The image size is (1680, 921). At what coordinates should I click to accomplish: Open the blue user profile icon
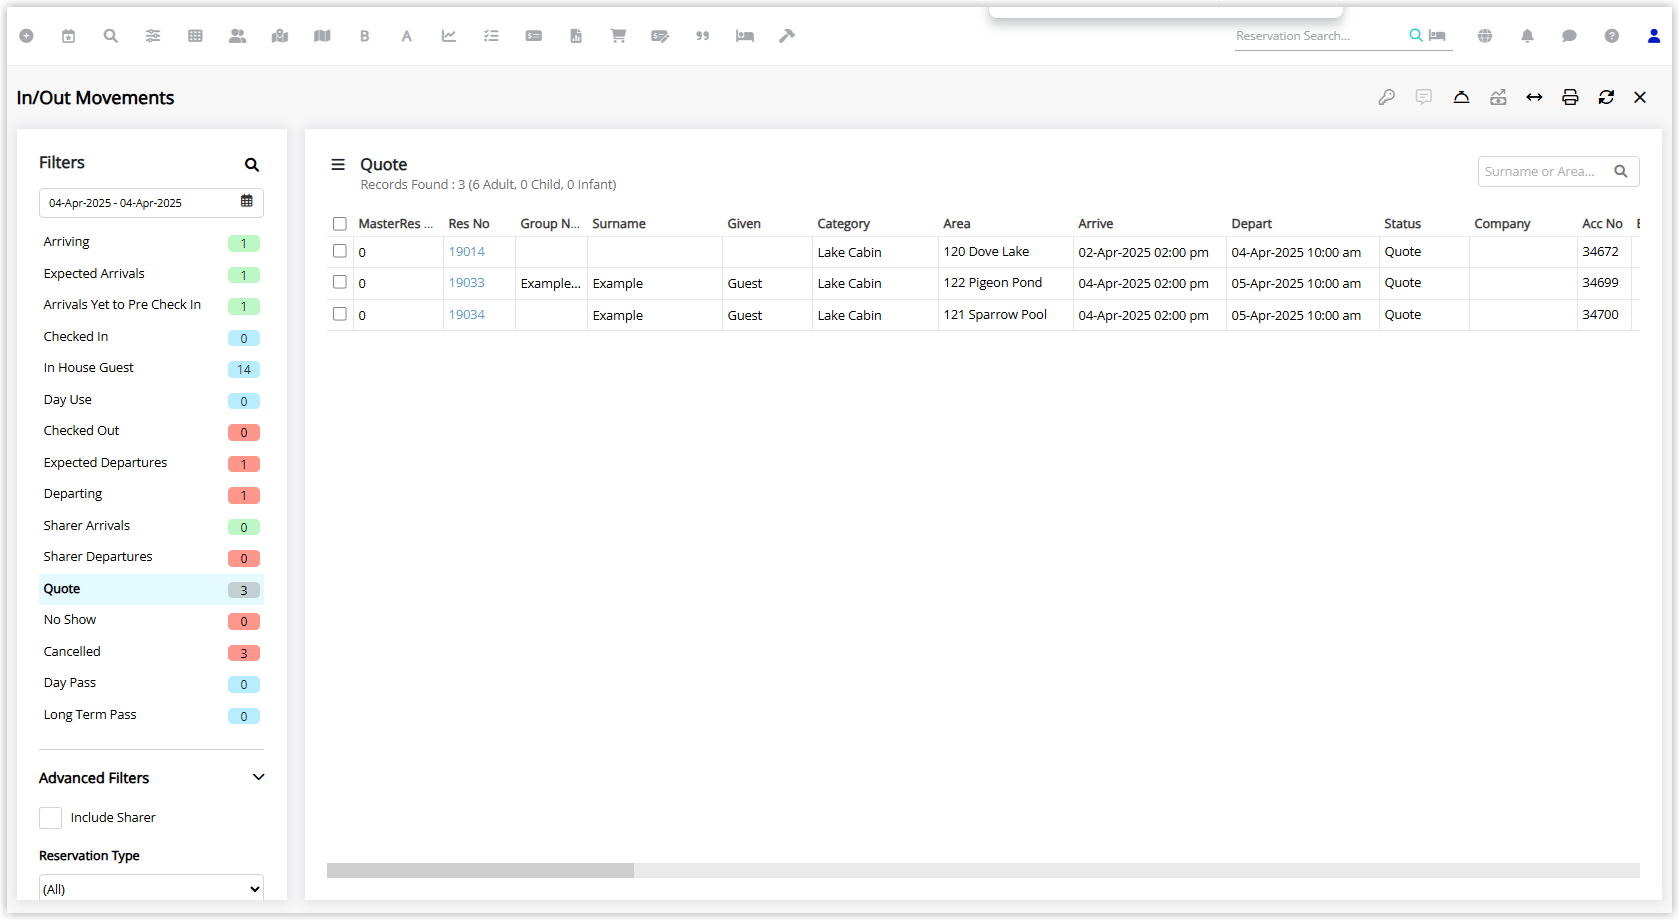pos(1654,36)
